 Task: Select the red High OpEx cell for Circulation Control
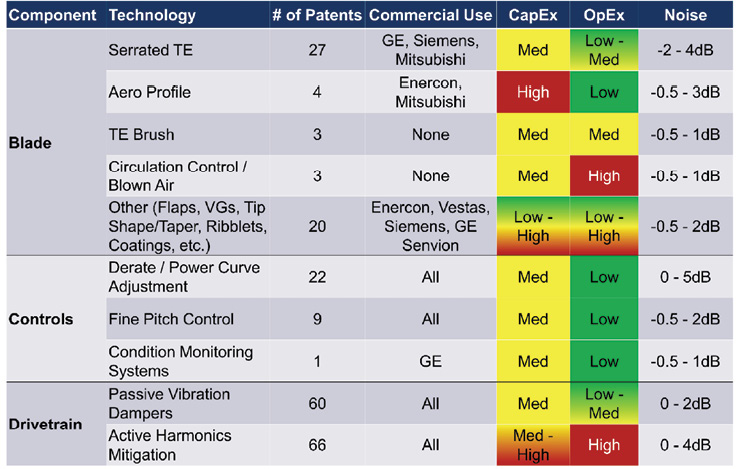[x=603, y=176]
